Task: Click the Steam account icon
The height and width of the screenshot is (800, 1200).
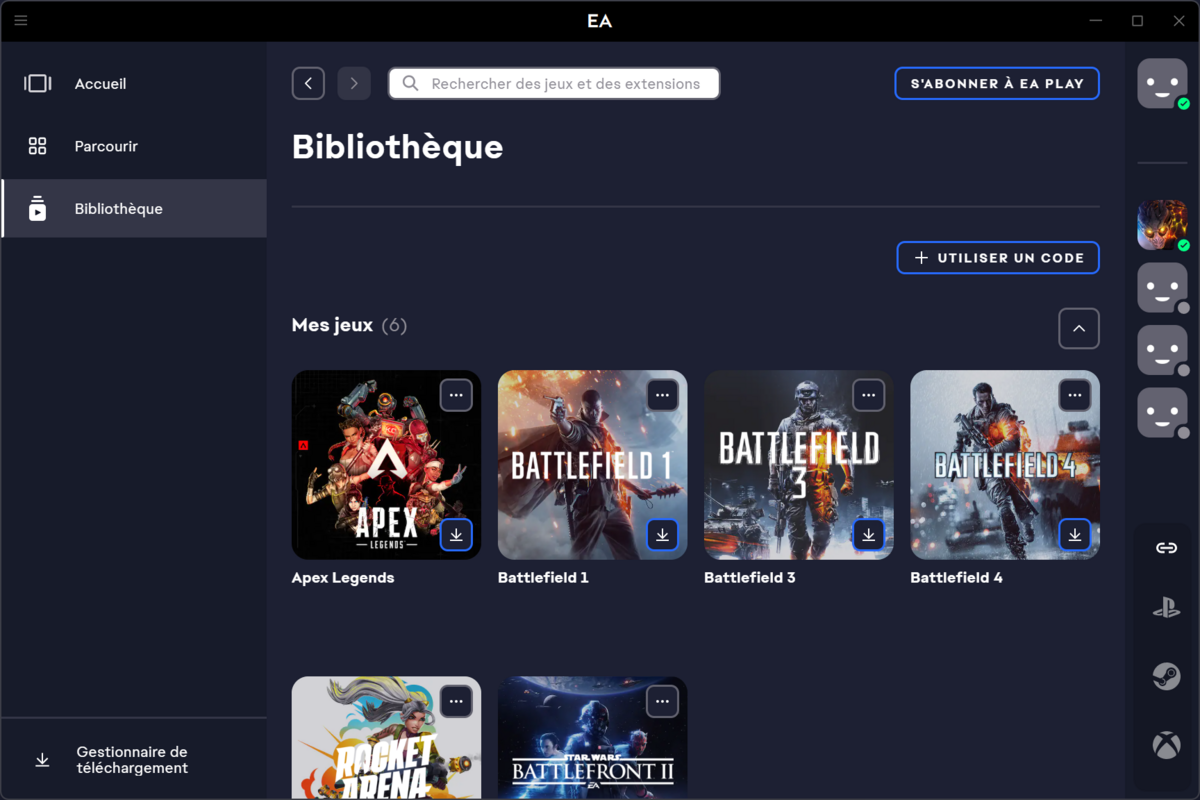Action: point(1166,677)
